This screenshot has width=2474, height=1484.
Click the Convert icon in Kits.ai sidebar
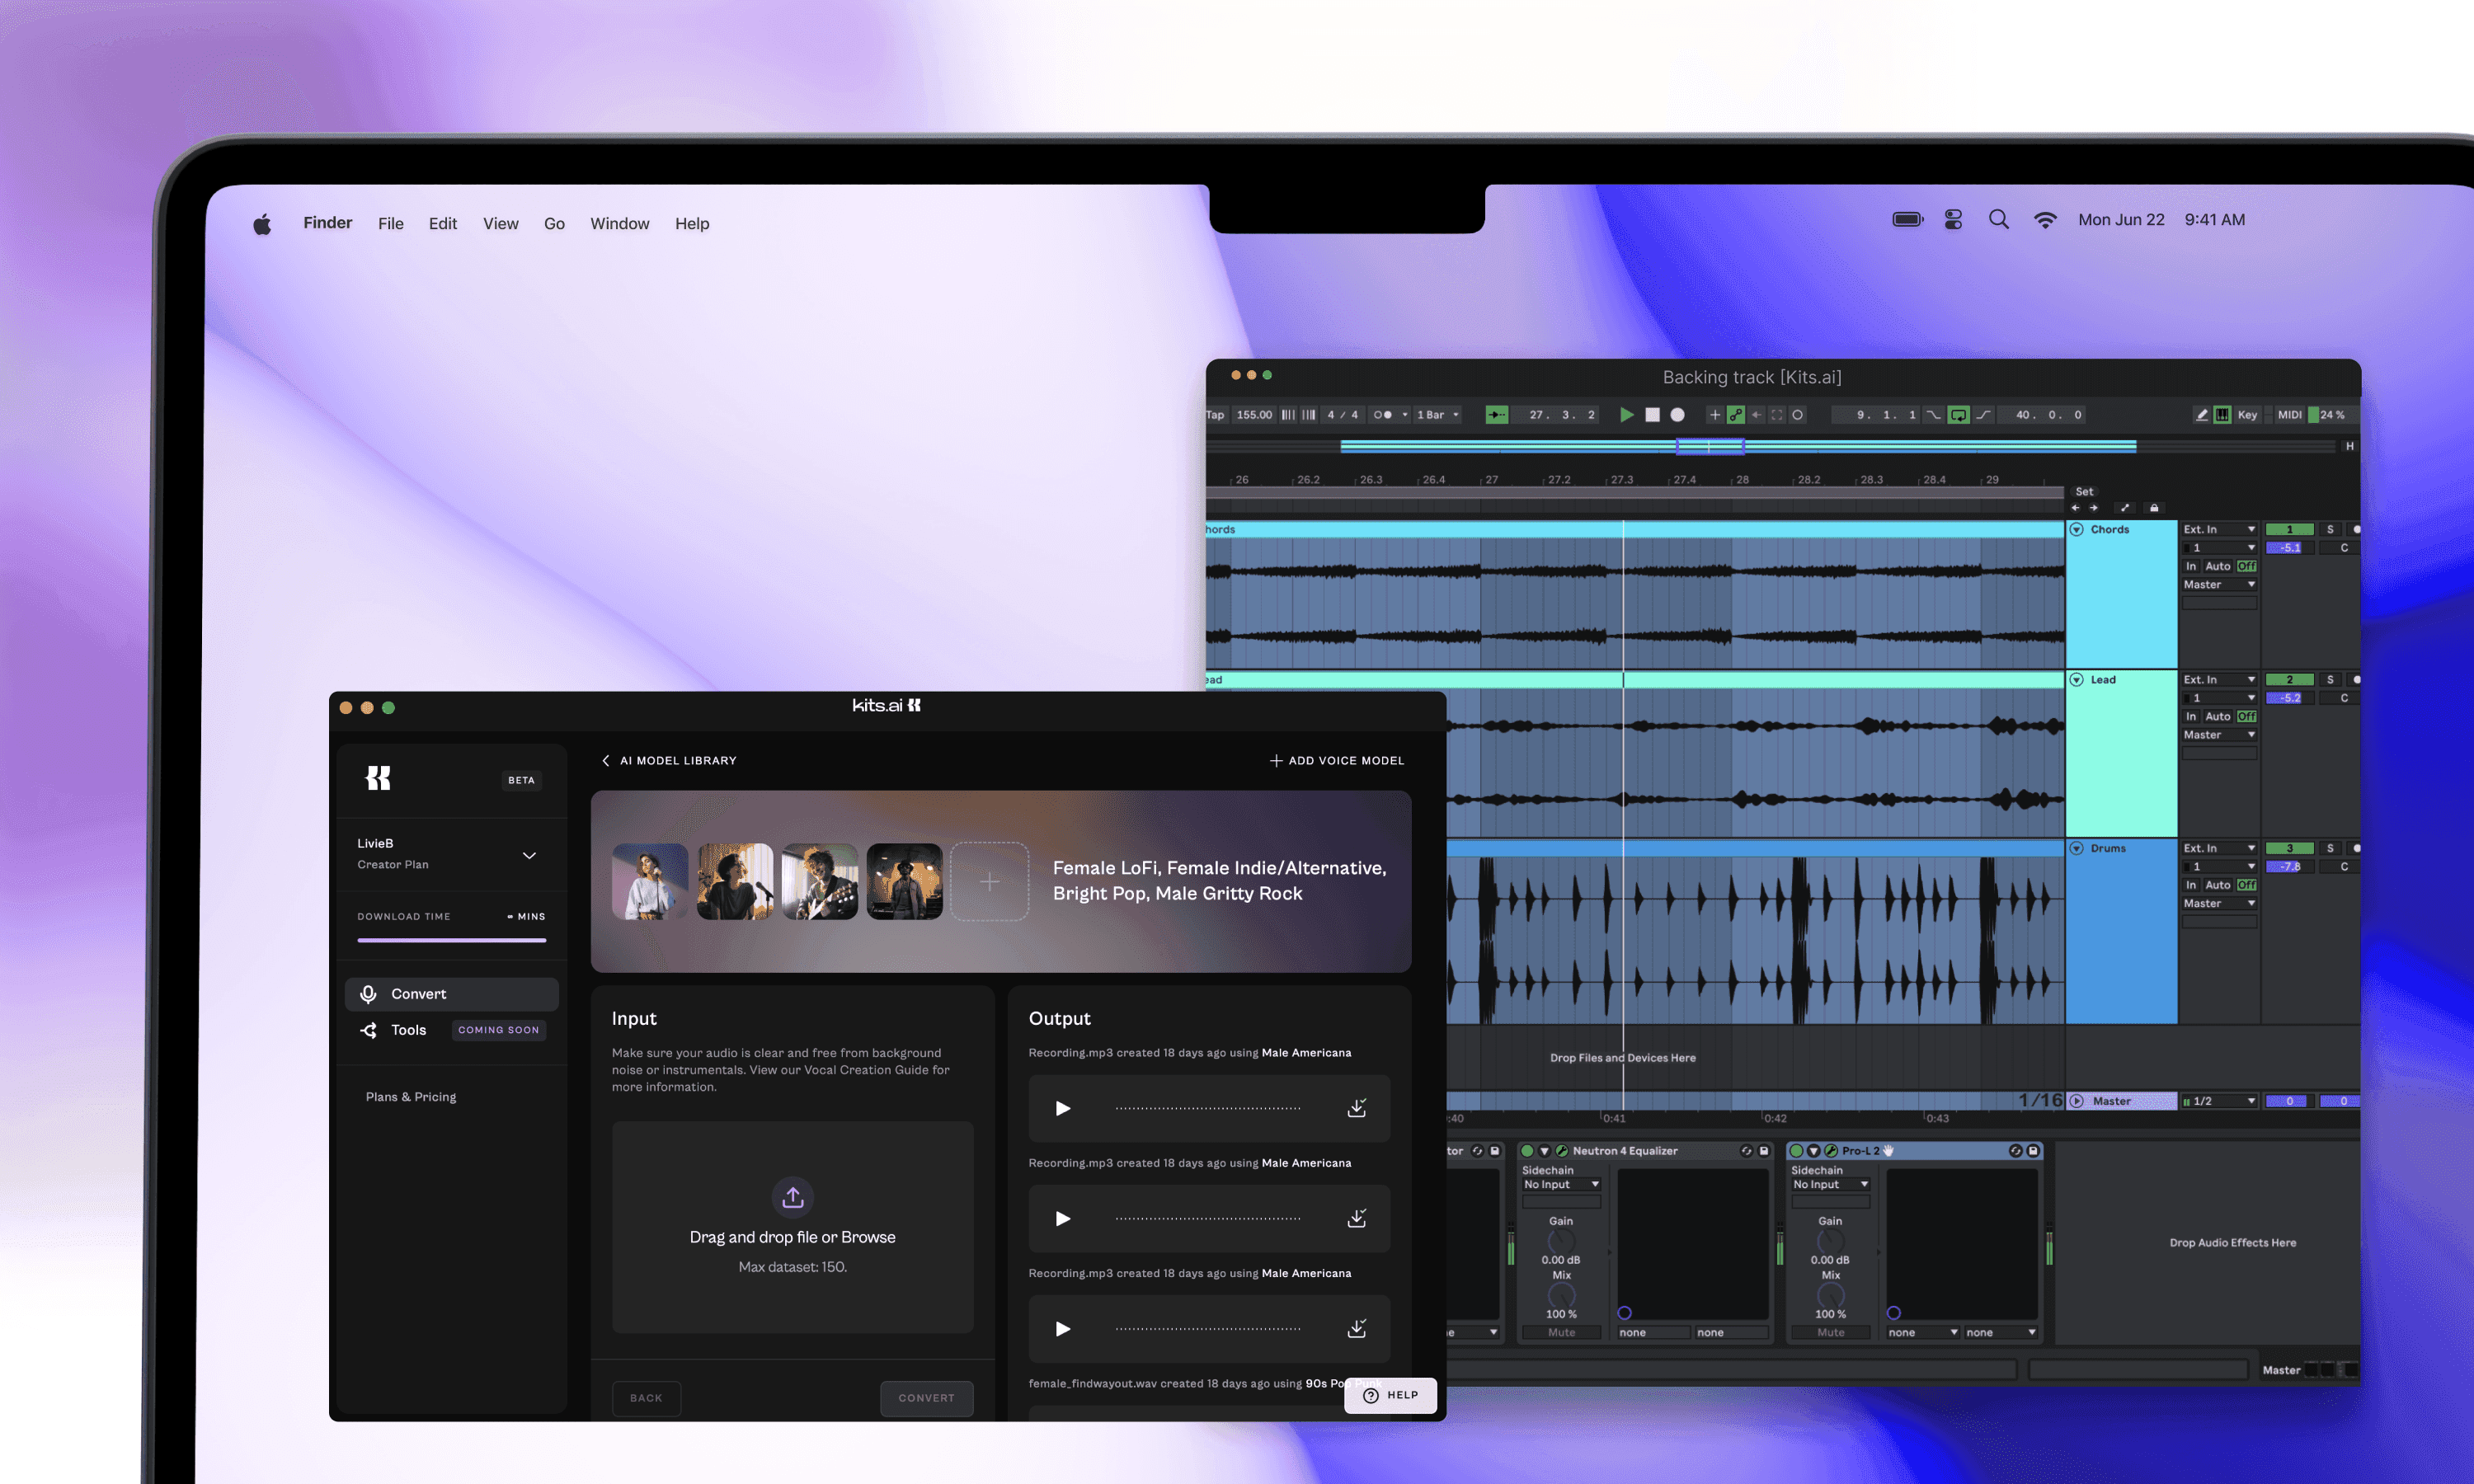pos(368,993)
